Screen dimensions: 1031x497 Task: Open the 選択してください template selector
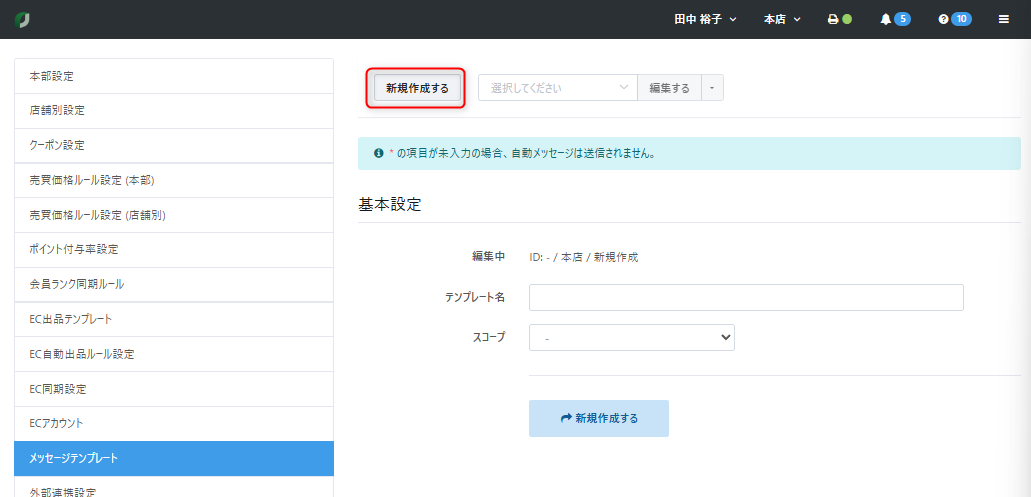tap(558, 88)
